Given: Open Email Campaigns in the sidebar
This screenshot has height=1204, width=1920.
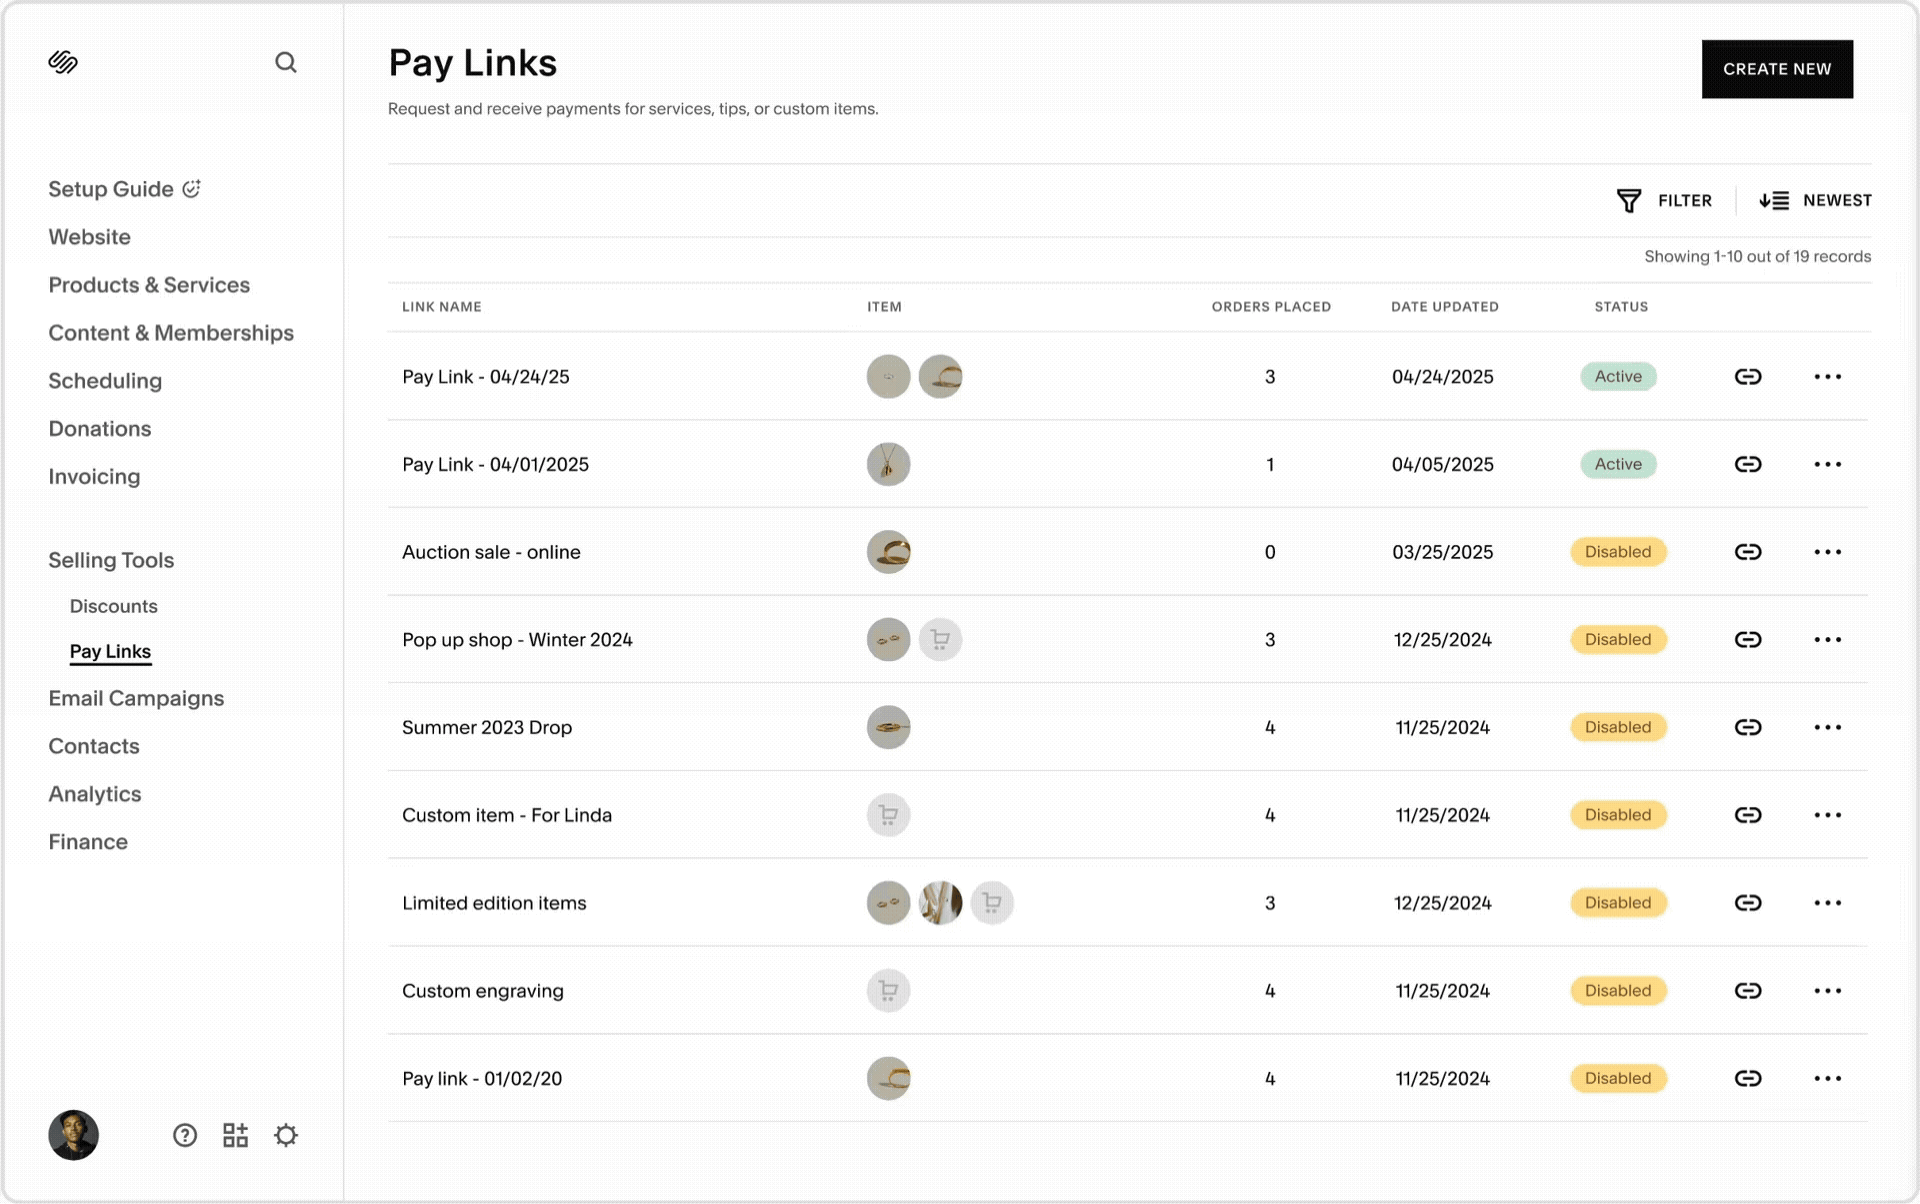Looking at the screenshot, I should pyautogui.click(x=136, y=698).
